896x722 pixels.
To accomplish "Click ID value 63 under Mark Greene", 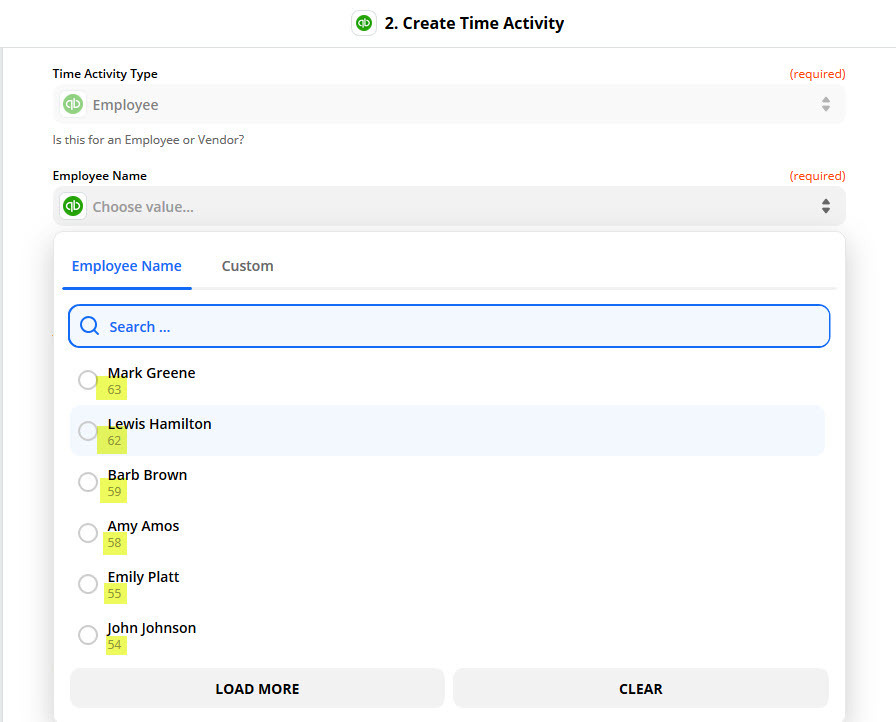I will pos(114,390).
